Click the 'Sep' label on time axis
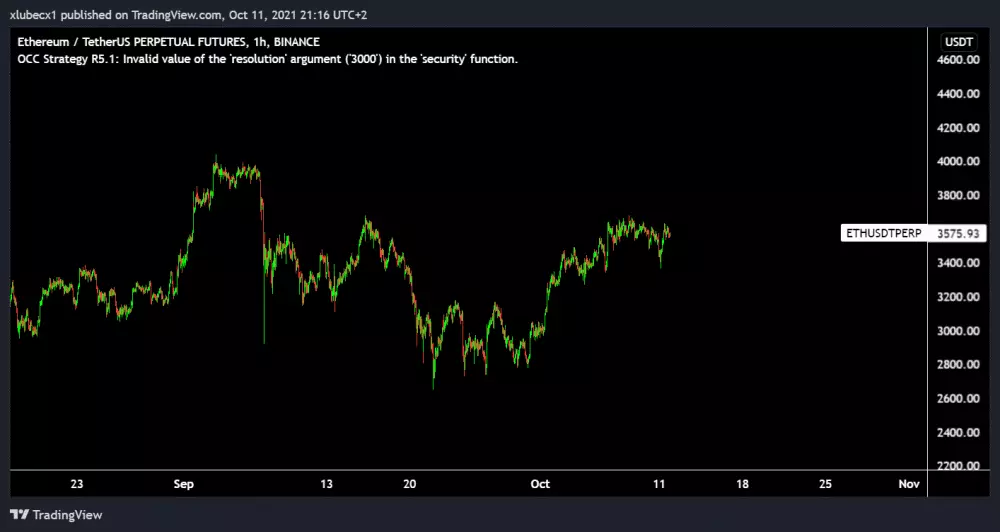Screen dimensions: 1000x532 pyautogui.click(x=184, y=484)
